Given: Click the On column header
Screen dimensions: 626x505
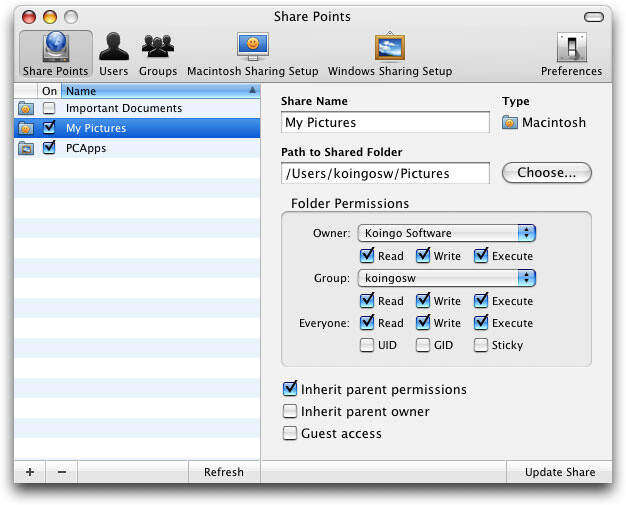Looking at the screenshot, I should 49,91.
